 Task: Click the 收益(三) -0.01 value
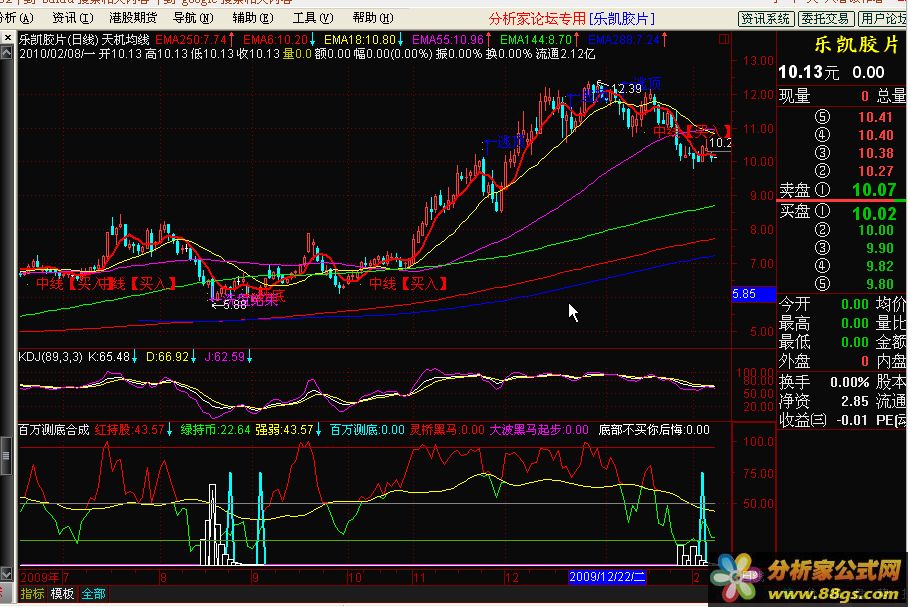pyautogui.click(x=852, y=420)
